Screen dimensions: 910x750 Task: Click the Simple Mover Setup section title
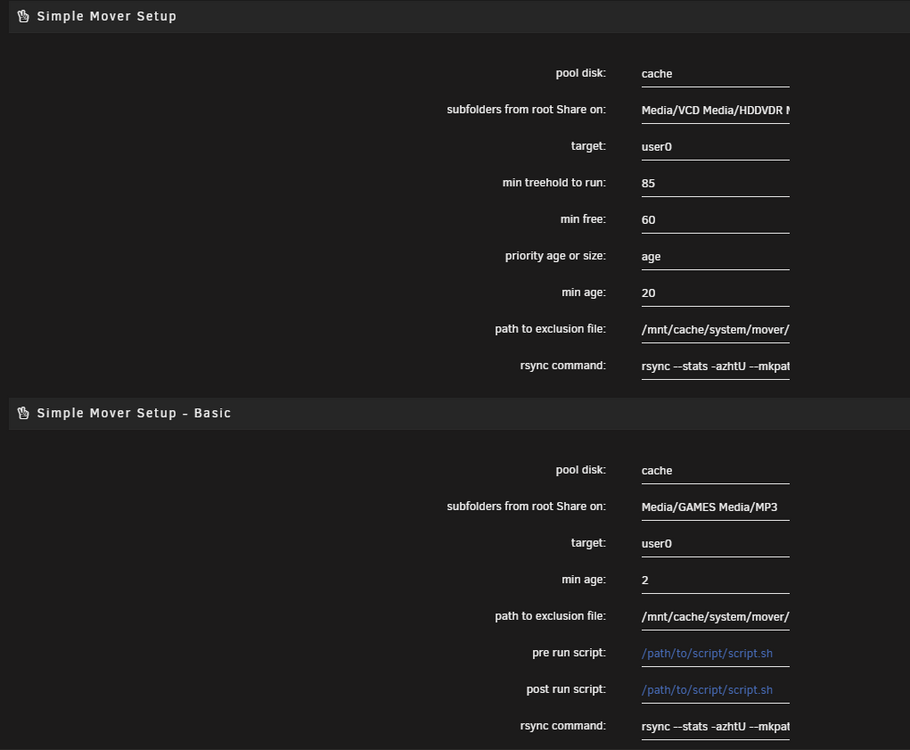[x=107, y=16]
